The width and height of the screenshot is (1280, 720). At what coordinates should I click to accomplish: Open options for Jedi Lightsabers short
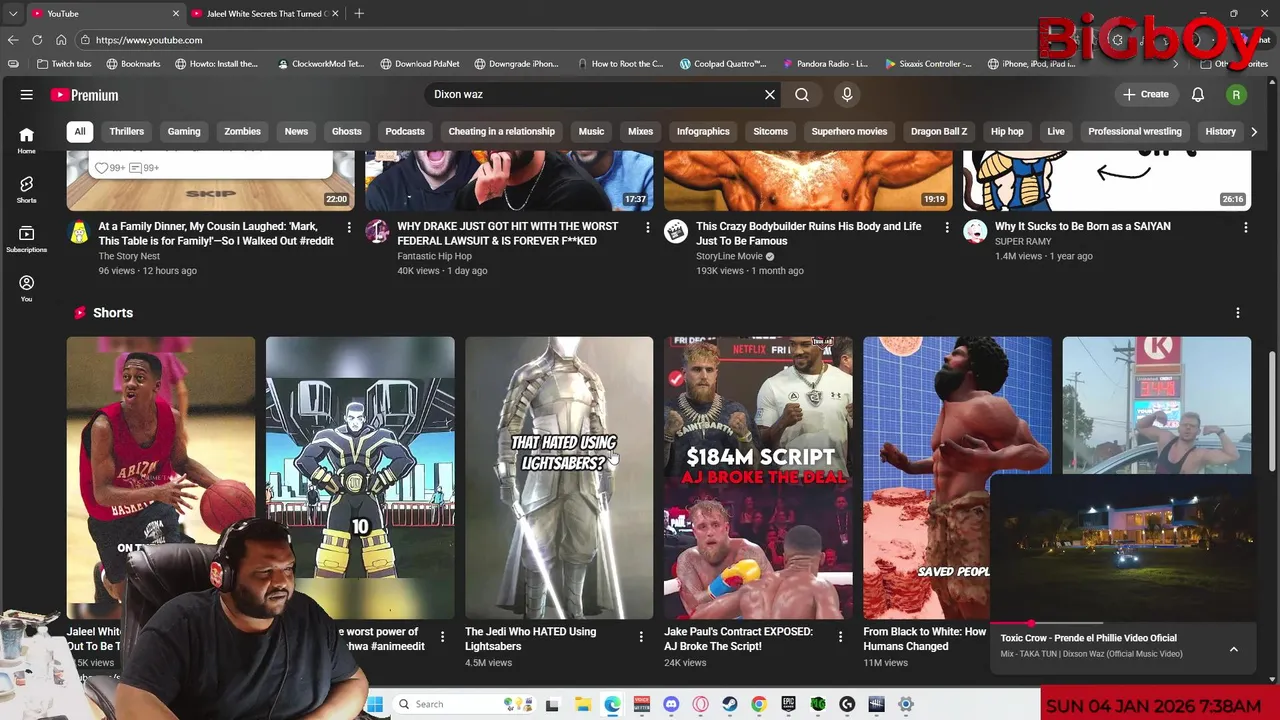(x=641, y=637)
